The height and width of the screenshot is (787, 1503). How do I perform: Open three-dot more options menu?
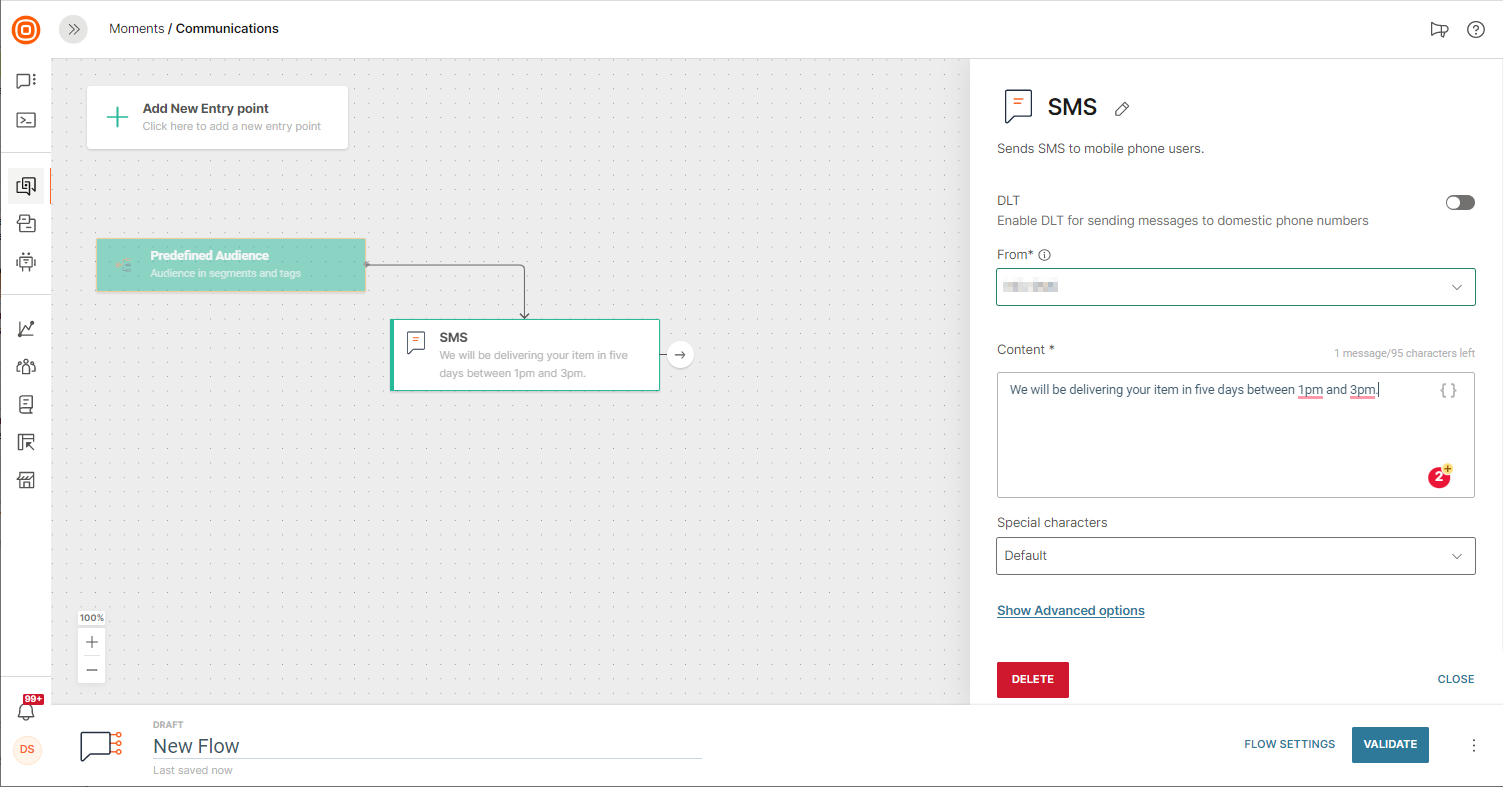pyautogui.click(x=1473, y=745)
